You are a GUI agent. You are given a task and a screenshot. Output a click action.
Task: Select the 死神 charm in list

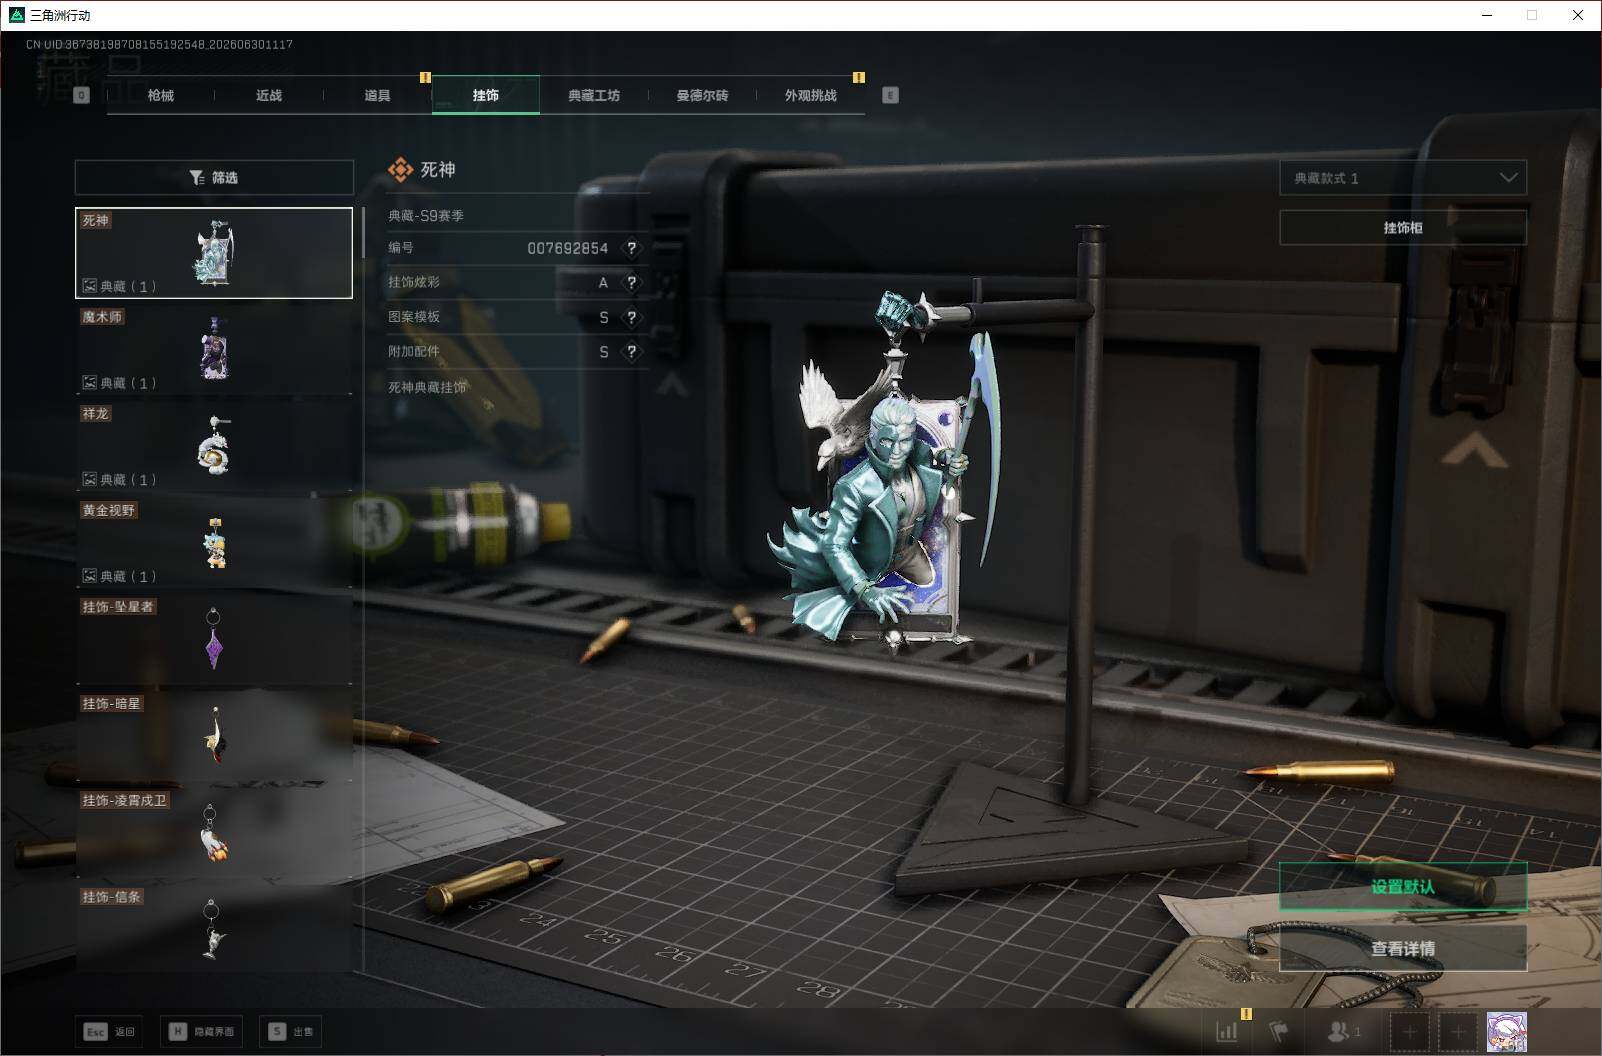pyautogui.click(x=214, y=253)
